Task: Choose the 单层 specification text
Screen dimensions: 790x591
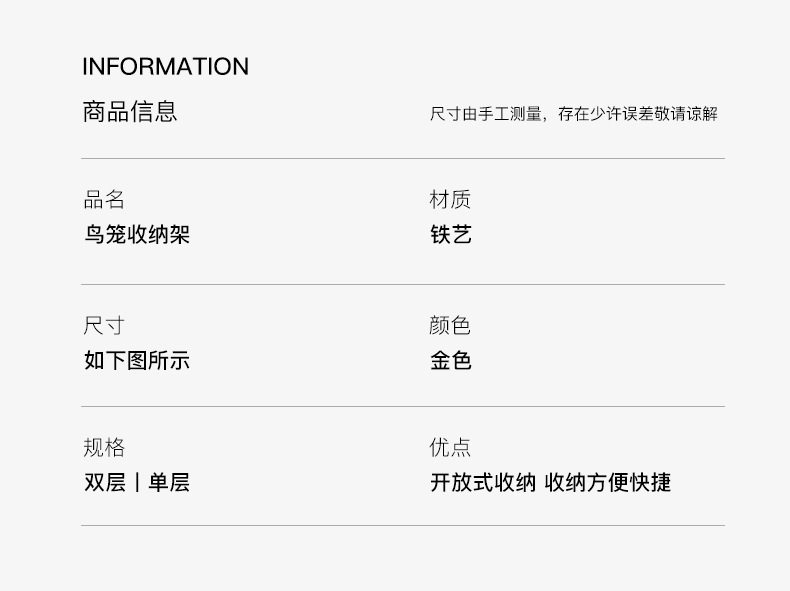Action: pos(168,483)
